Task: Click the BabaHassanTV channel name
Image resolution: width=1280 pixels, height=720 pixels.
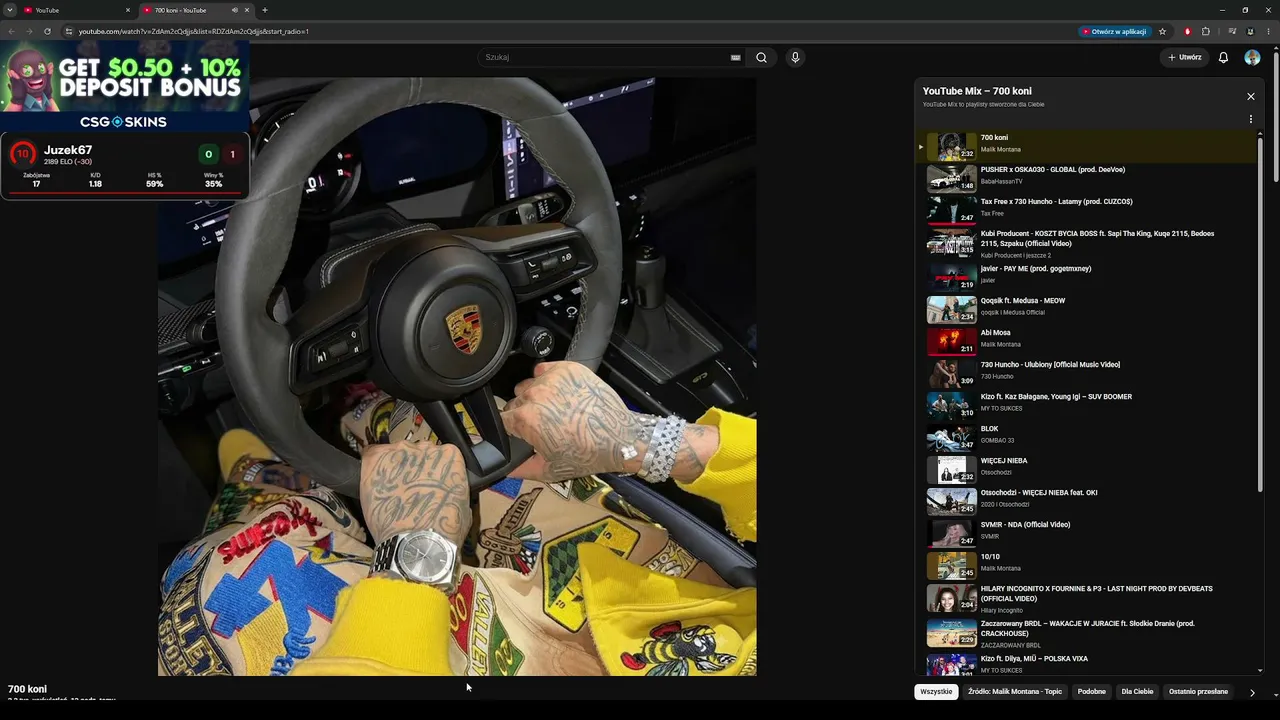Action: pos(1002,182)
